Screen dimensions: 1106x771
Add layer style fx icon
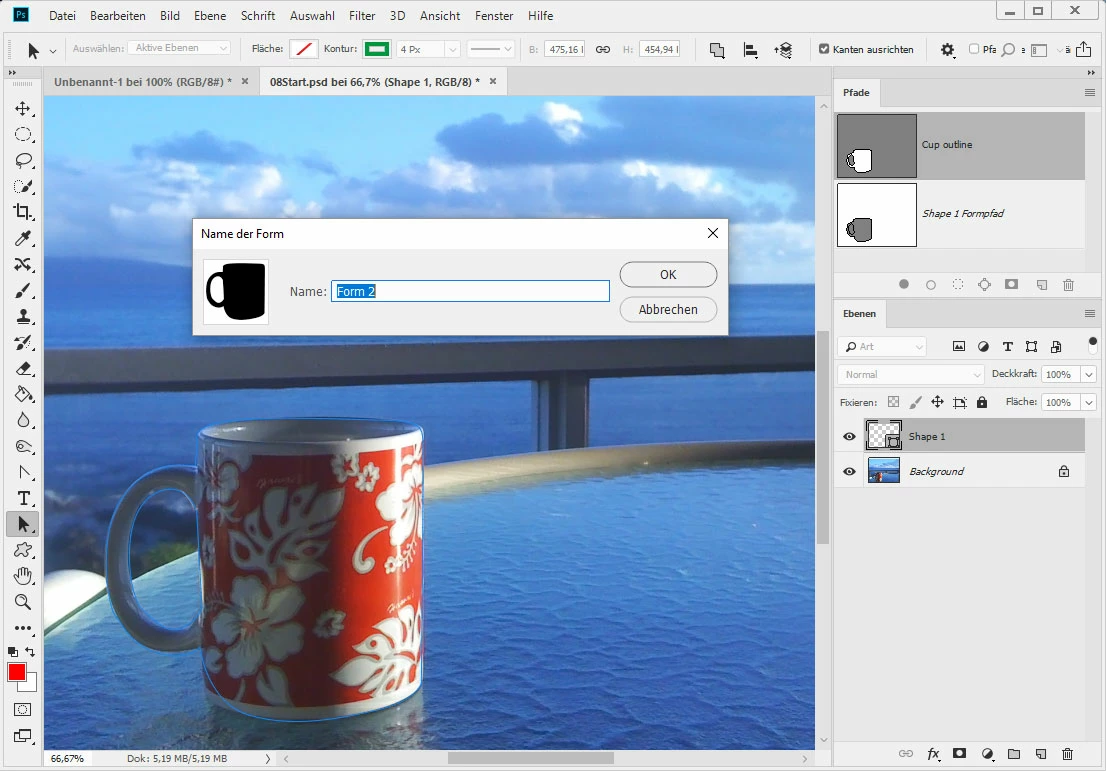(x=933, y=754)
